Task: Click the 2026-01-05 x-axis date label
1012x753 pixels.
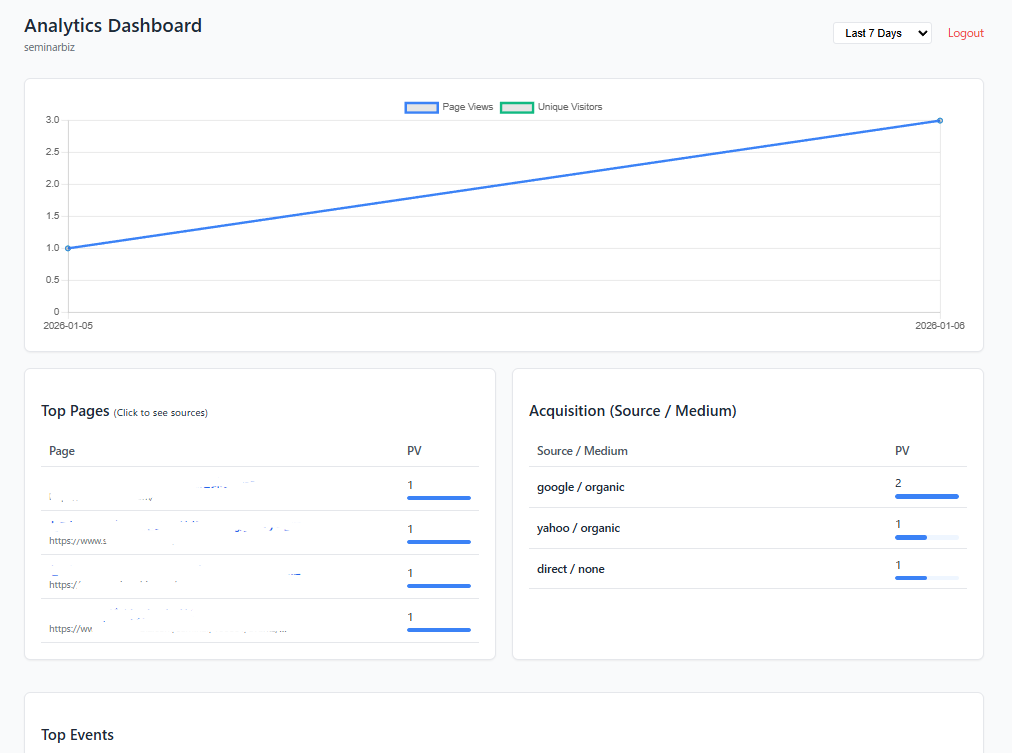Action: tap(68, 326)
